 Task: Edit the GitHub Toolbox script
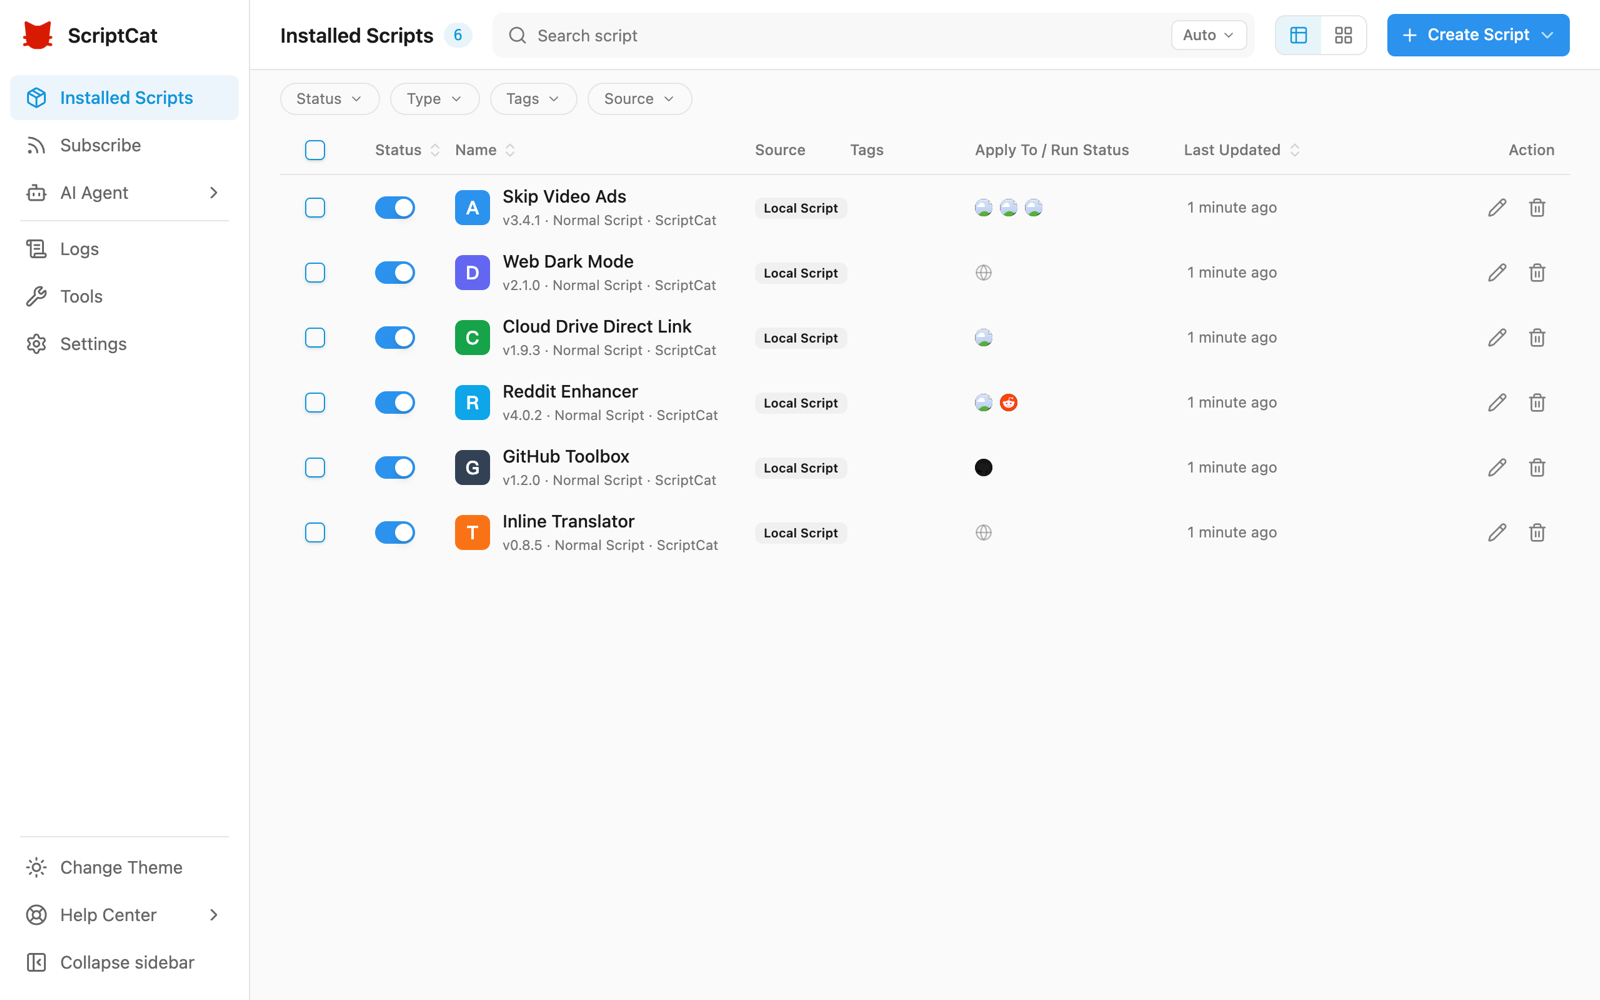[1497, 468]
